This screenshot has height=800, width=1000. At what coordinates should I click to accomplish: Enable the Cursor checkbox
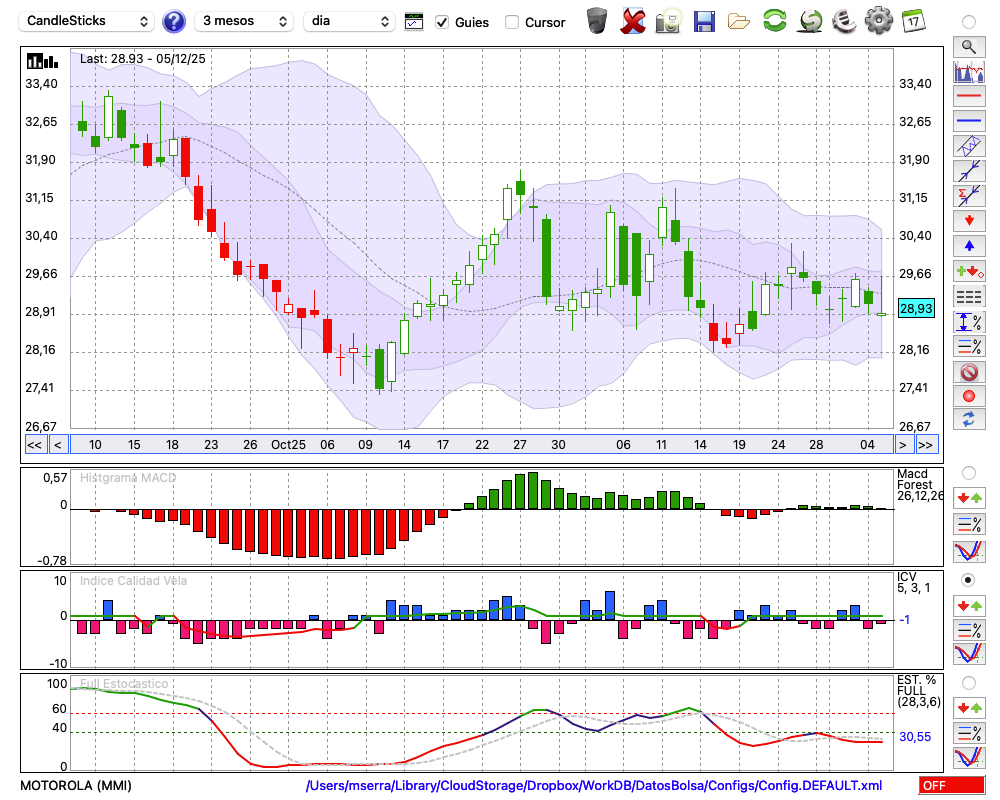512,22
